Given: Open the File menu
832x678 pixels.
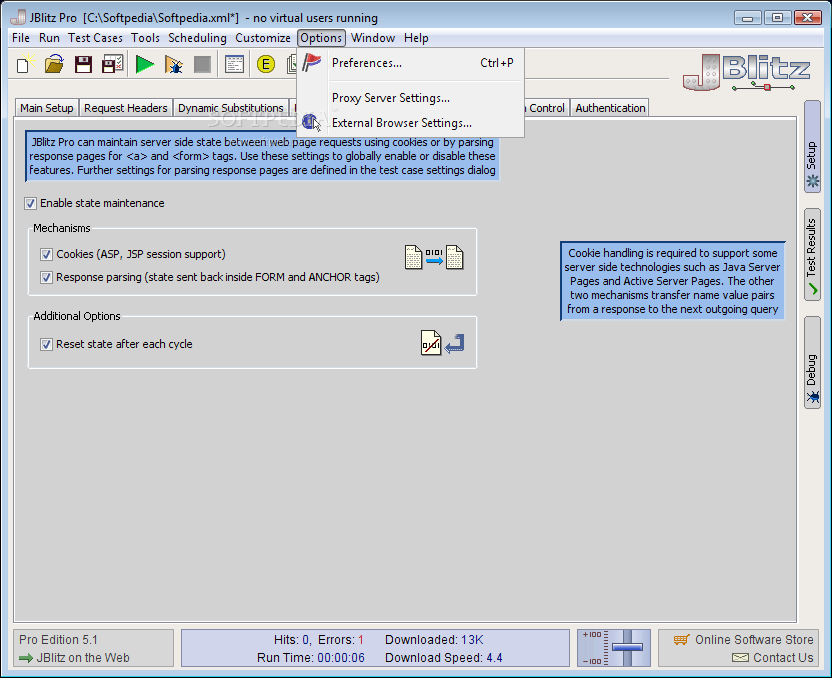Looking at the screenshot, I should click(21, 38).
